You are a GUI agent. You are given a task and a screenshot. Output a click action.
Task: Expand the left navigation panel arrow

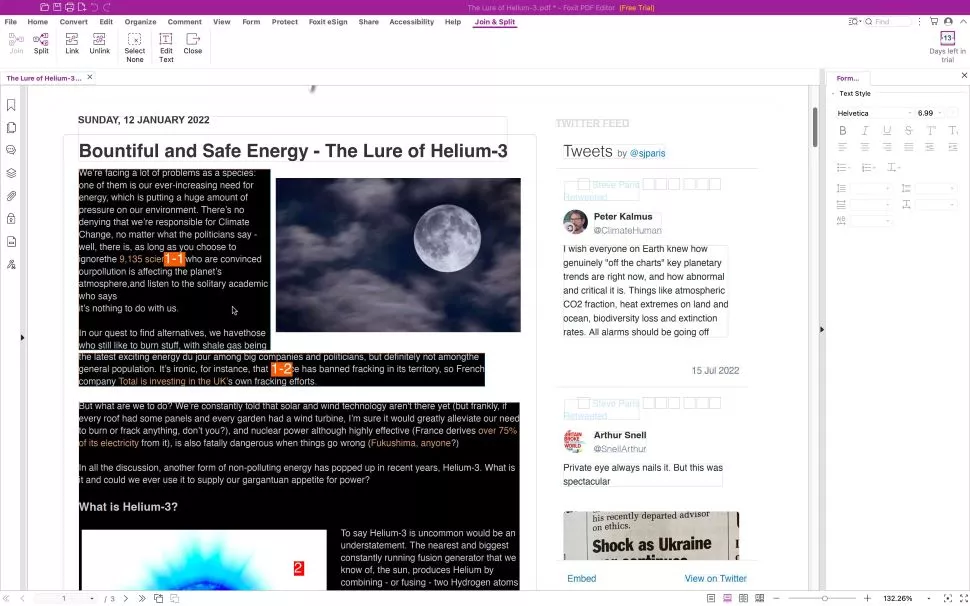pos(22,338)
